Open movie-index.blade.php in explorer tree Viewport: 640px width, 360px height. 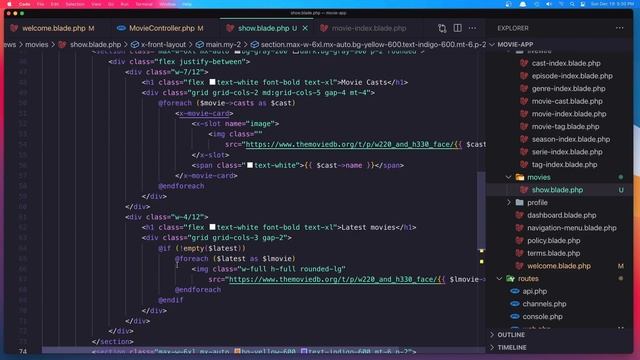click(569, 114)
